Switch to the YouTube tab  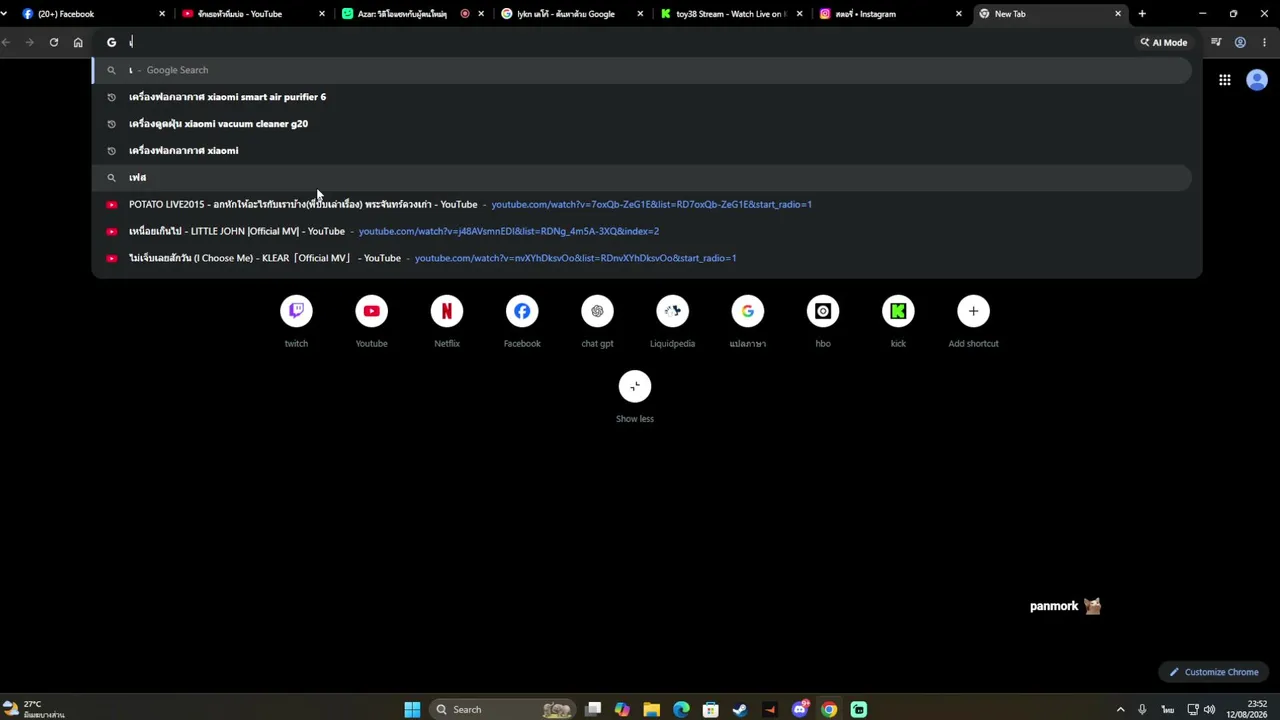pos(251,14)
